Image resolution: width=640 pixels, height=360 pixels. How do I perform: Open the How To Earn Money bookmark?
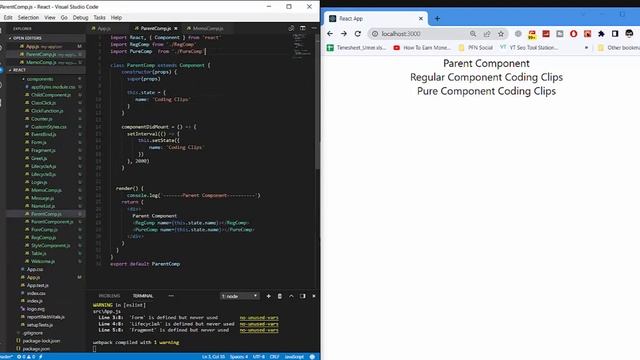[422, 48]
